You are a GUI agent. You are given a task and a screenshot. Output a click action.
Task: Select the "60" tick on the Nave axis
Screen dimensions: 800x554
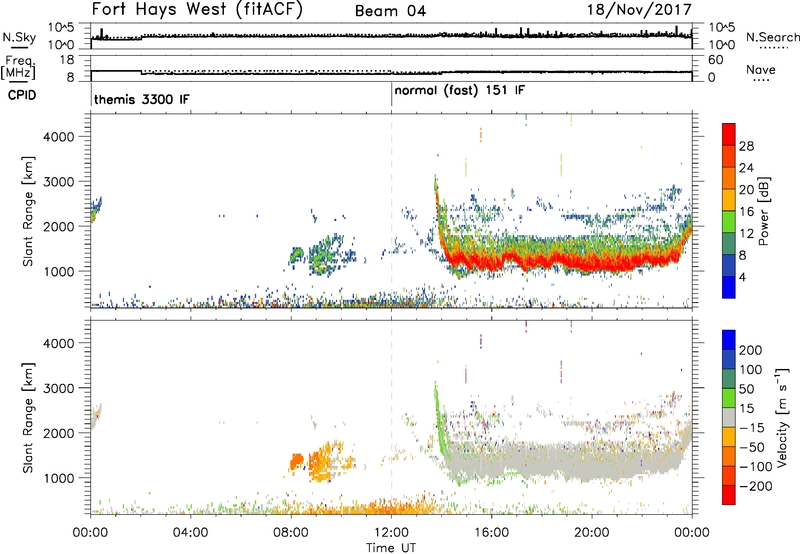tap(715, 60)
